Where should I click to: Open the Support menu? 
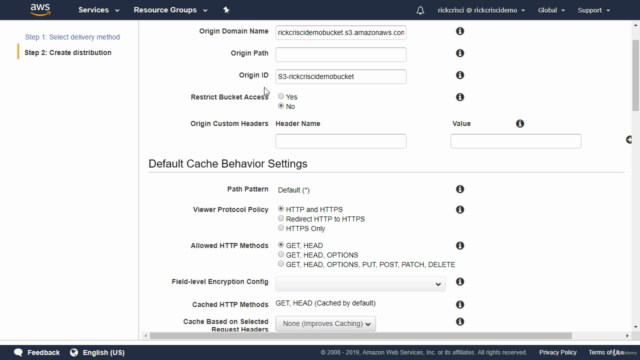point(593,10)
